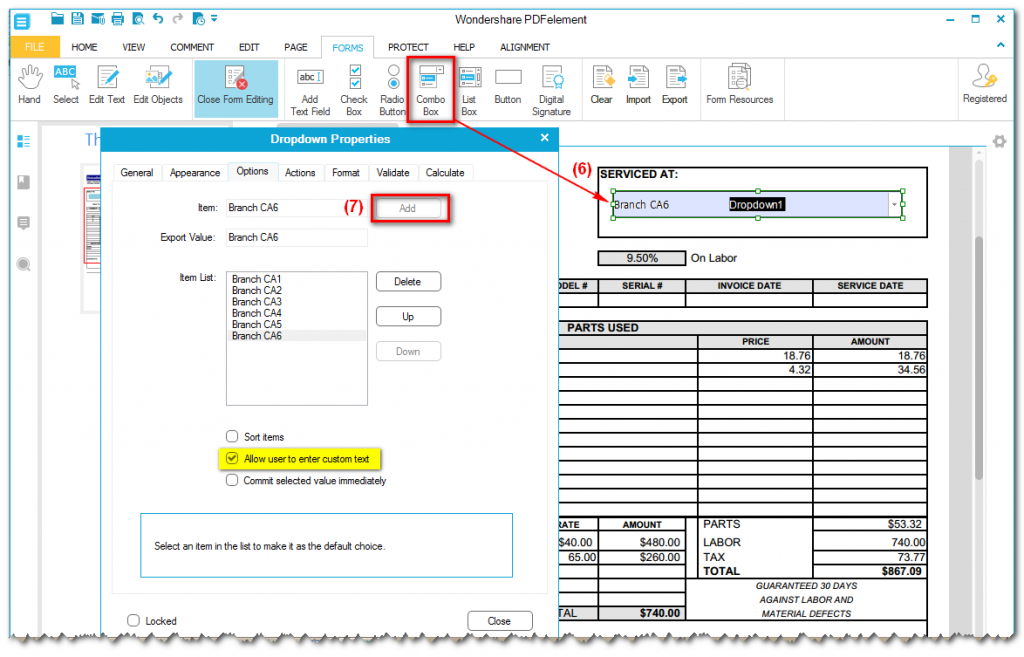This screenshot has height=657, width=1024.
Task: Click the Add button for Branch CA6
Action: point(409,208)
